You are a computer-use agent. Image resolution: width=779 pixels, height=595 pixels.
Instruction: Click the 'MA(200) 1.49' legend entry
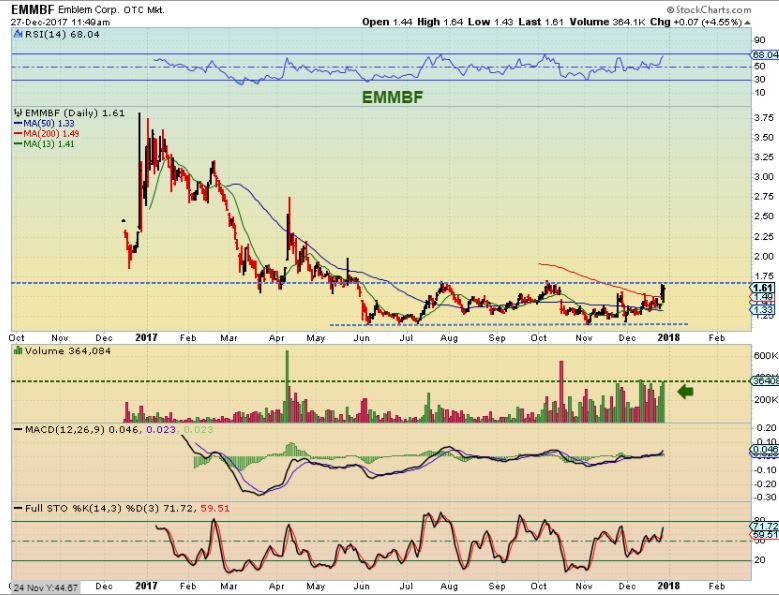(x=51, y=134)
